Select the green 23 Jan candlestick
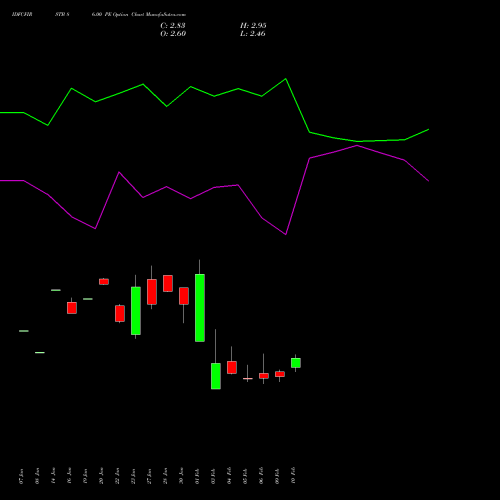 136,311
